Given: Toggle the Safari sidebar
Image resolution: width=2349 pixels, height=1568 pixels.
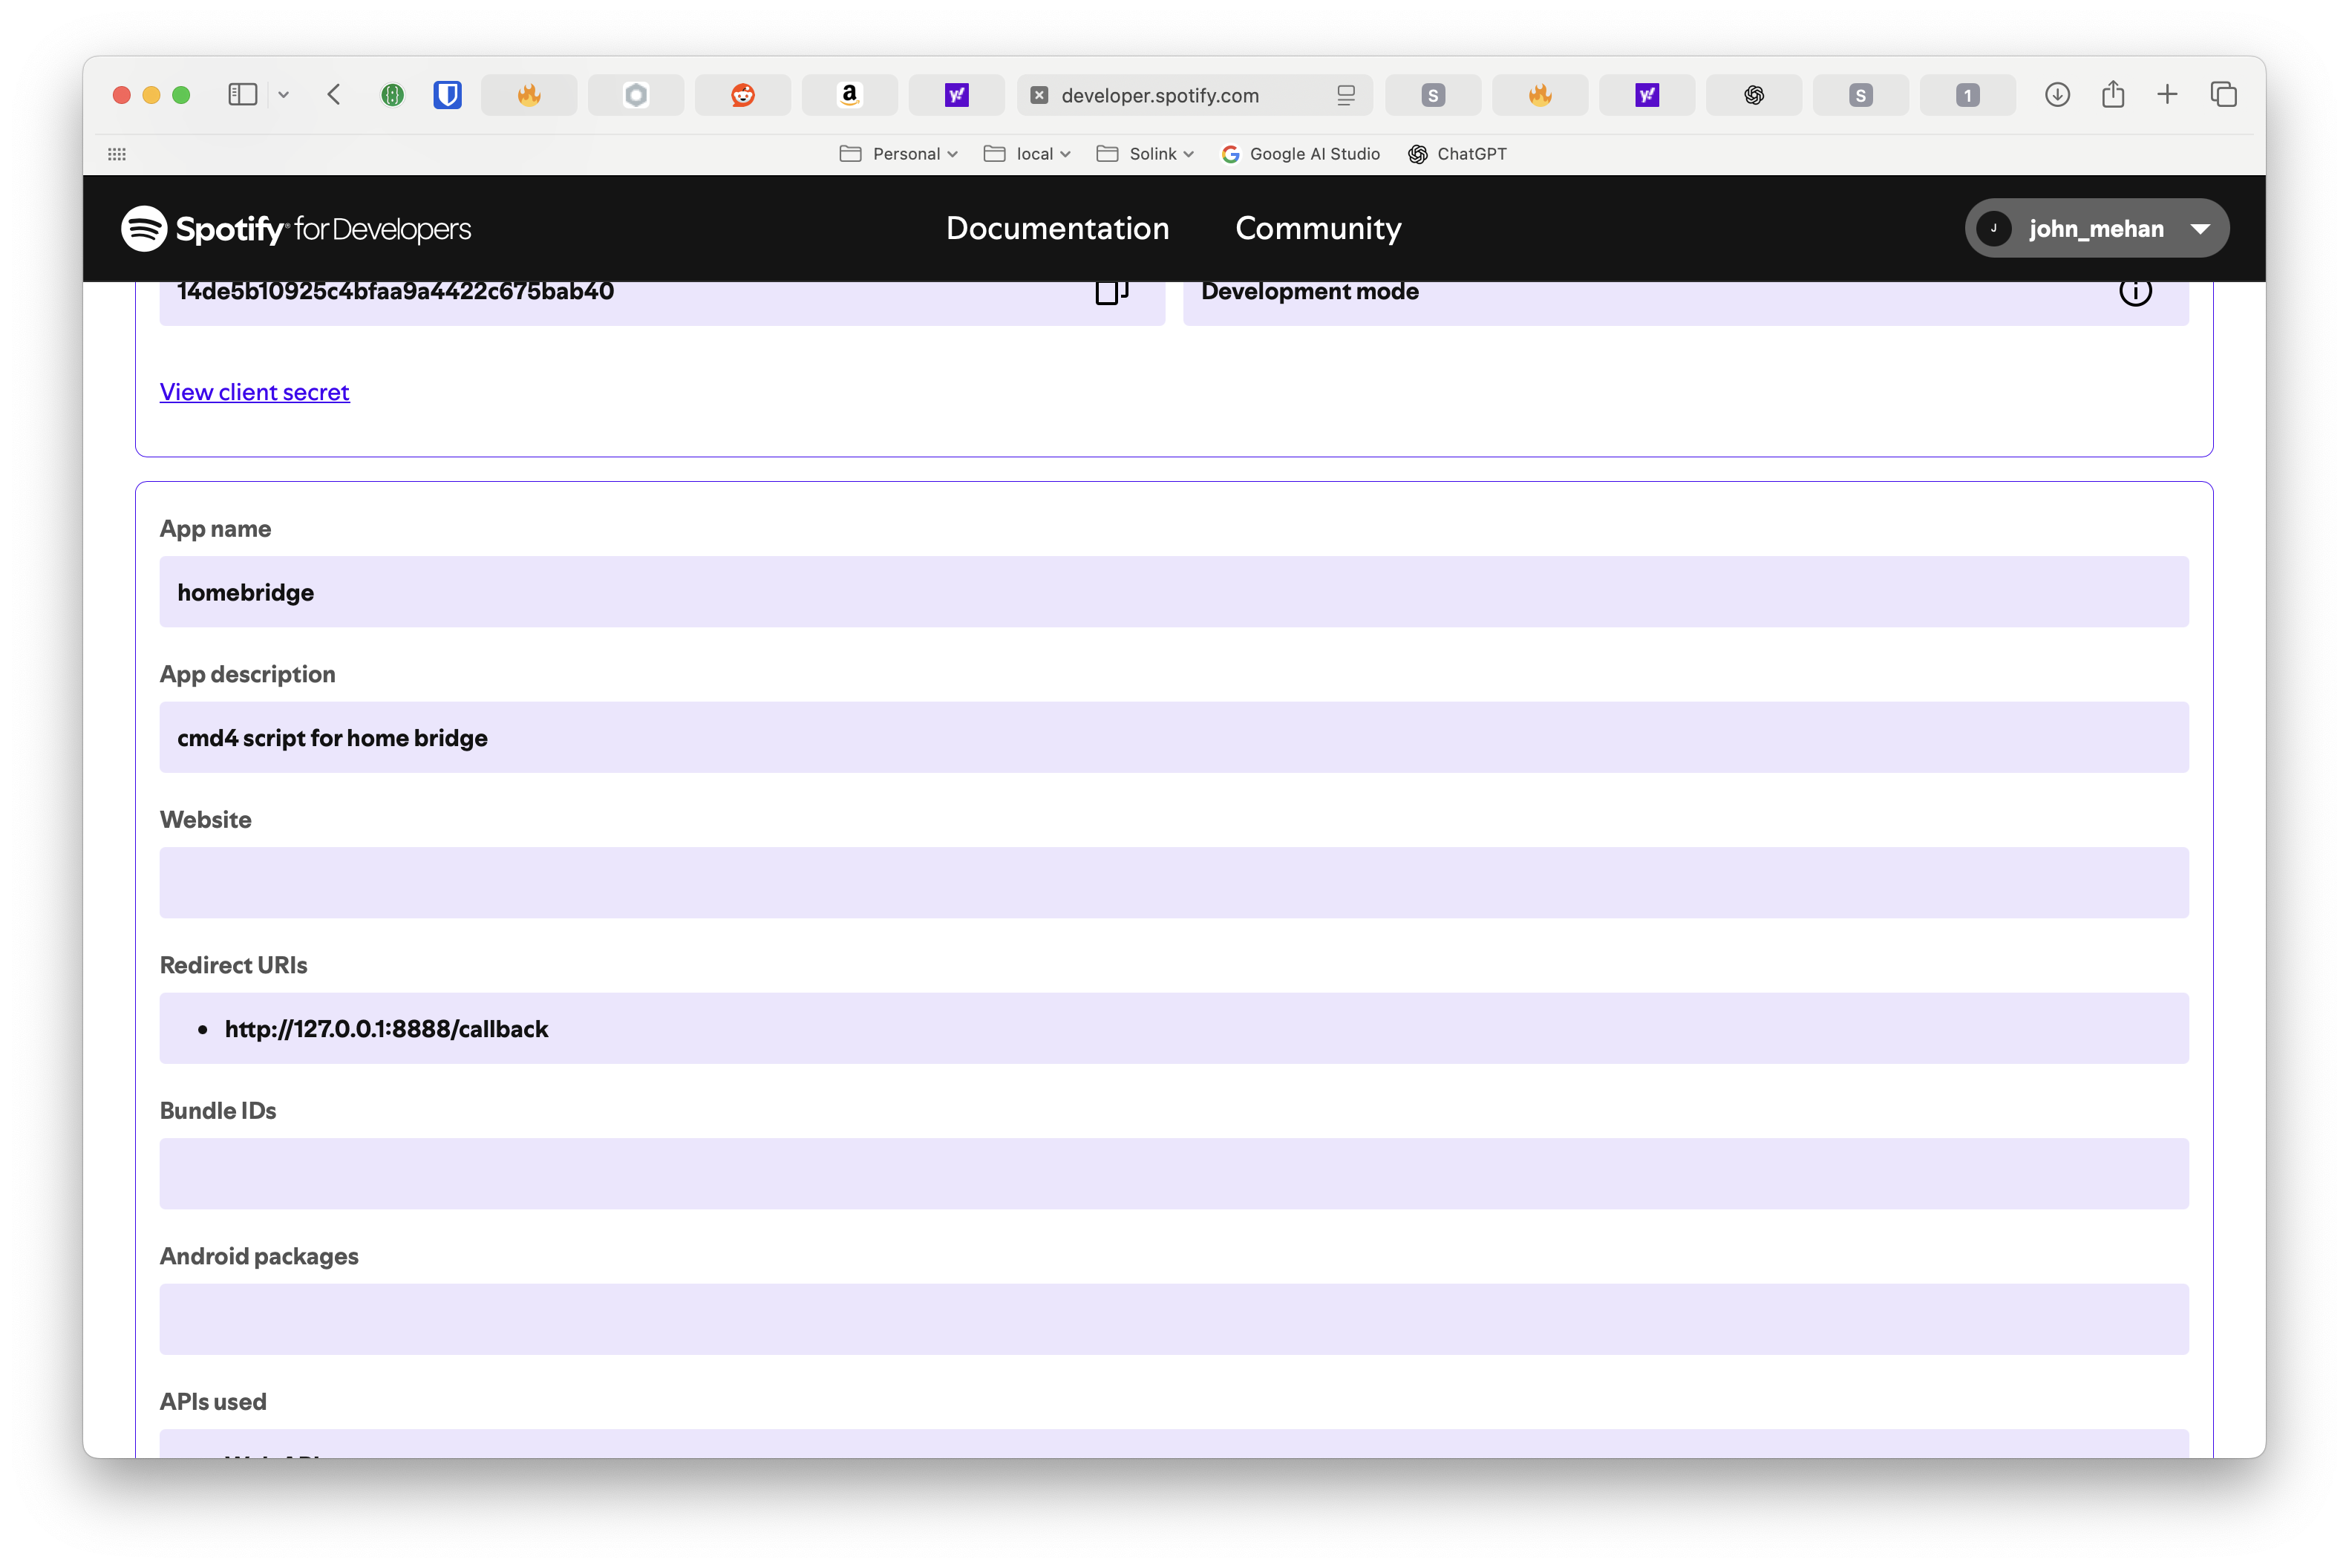Looking at the screenshot, I should click(x=243, y=95).
